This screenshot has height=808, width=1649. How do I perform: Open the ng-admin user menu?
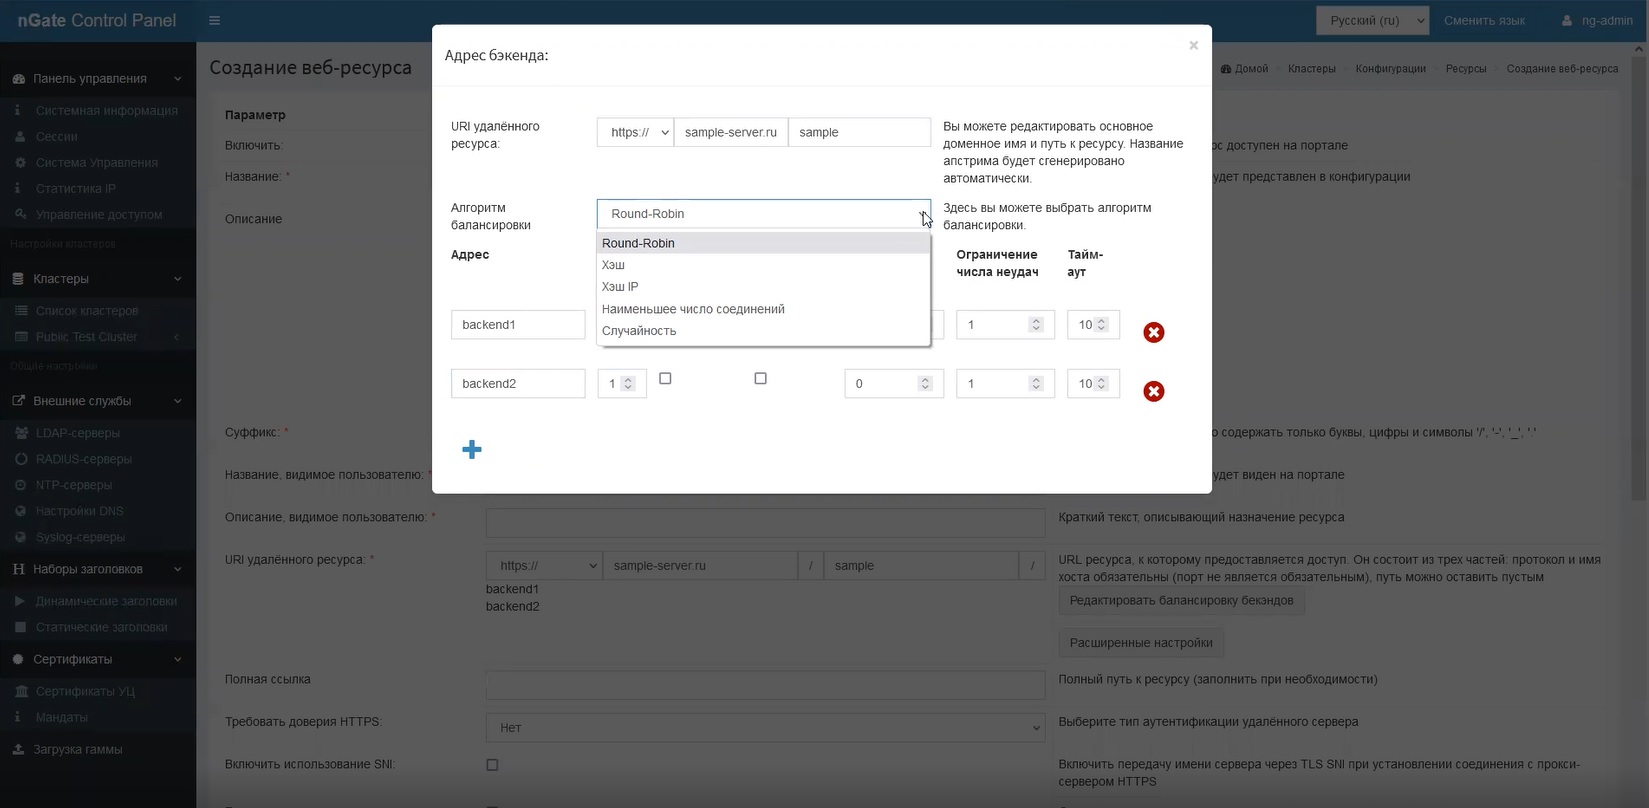click(1597, 20)
